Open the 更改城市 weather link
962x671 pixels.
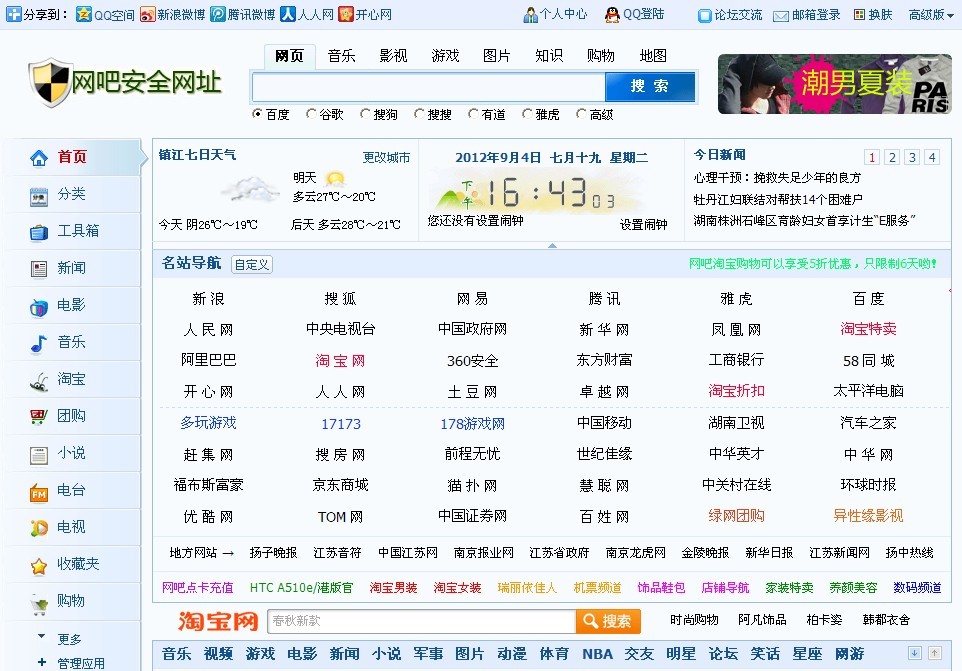pyautogui.click(x=386, y=158)
